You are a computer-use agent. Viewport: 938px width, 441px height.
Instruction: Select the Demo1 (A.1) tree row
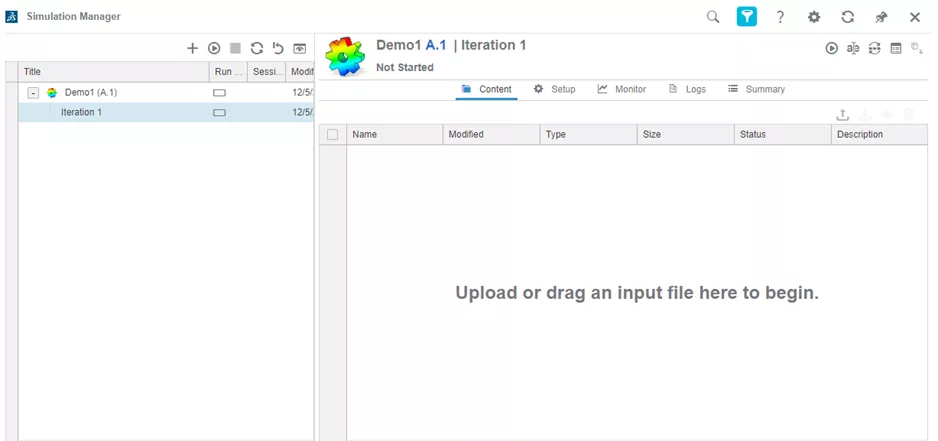[166, 93]
